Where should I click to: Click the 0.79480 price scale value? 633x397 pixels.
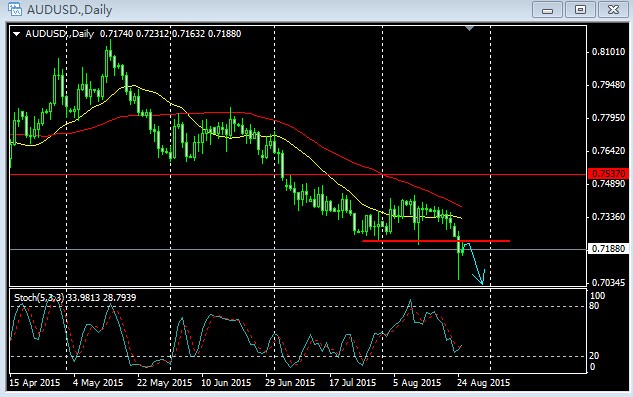click(608, 85)
